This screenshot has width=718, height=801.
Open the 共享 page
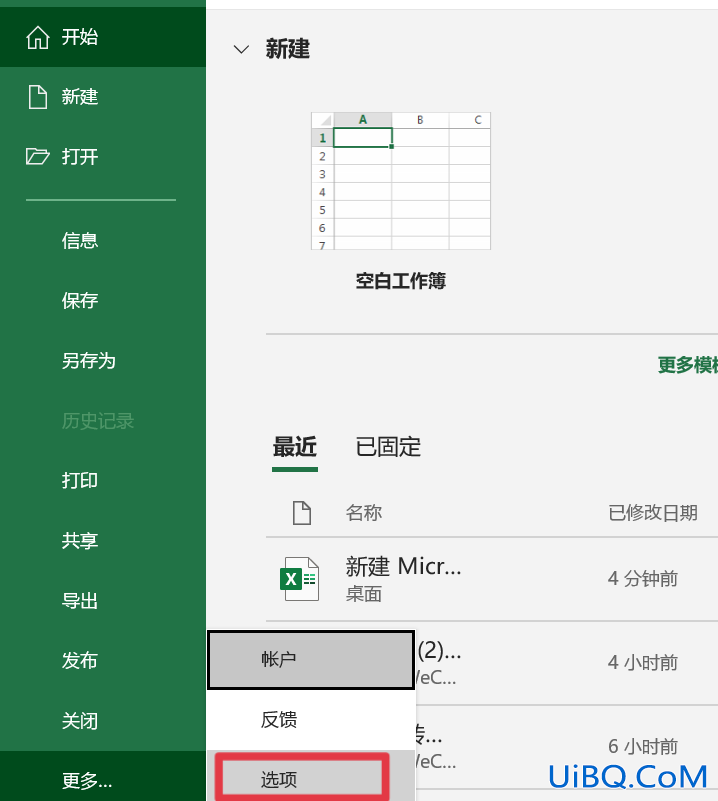(80, 540)
